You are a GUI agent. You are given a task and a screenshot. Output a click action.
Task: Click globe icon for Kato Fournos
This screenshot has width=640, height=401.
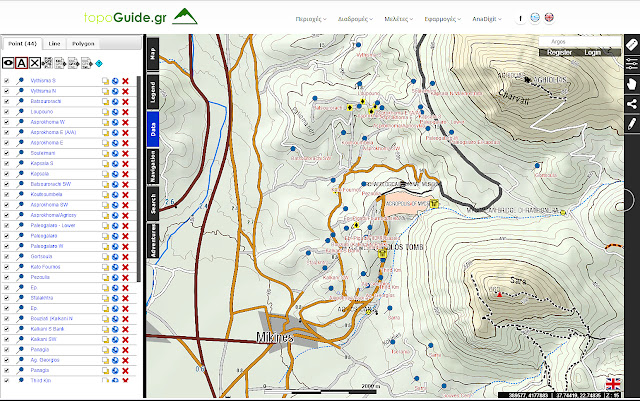[x=115, y=267]
